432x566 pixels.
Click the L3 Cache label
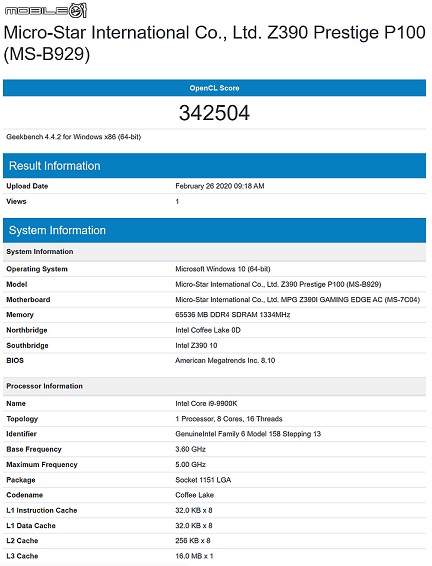pos(22,556)
